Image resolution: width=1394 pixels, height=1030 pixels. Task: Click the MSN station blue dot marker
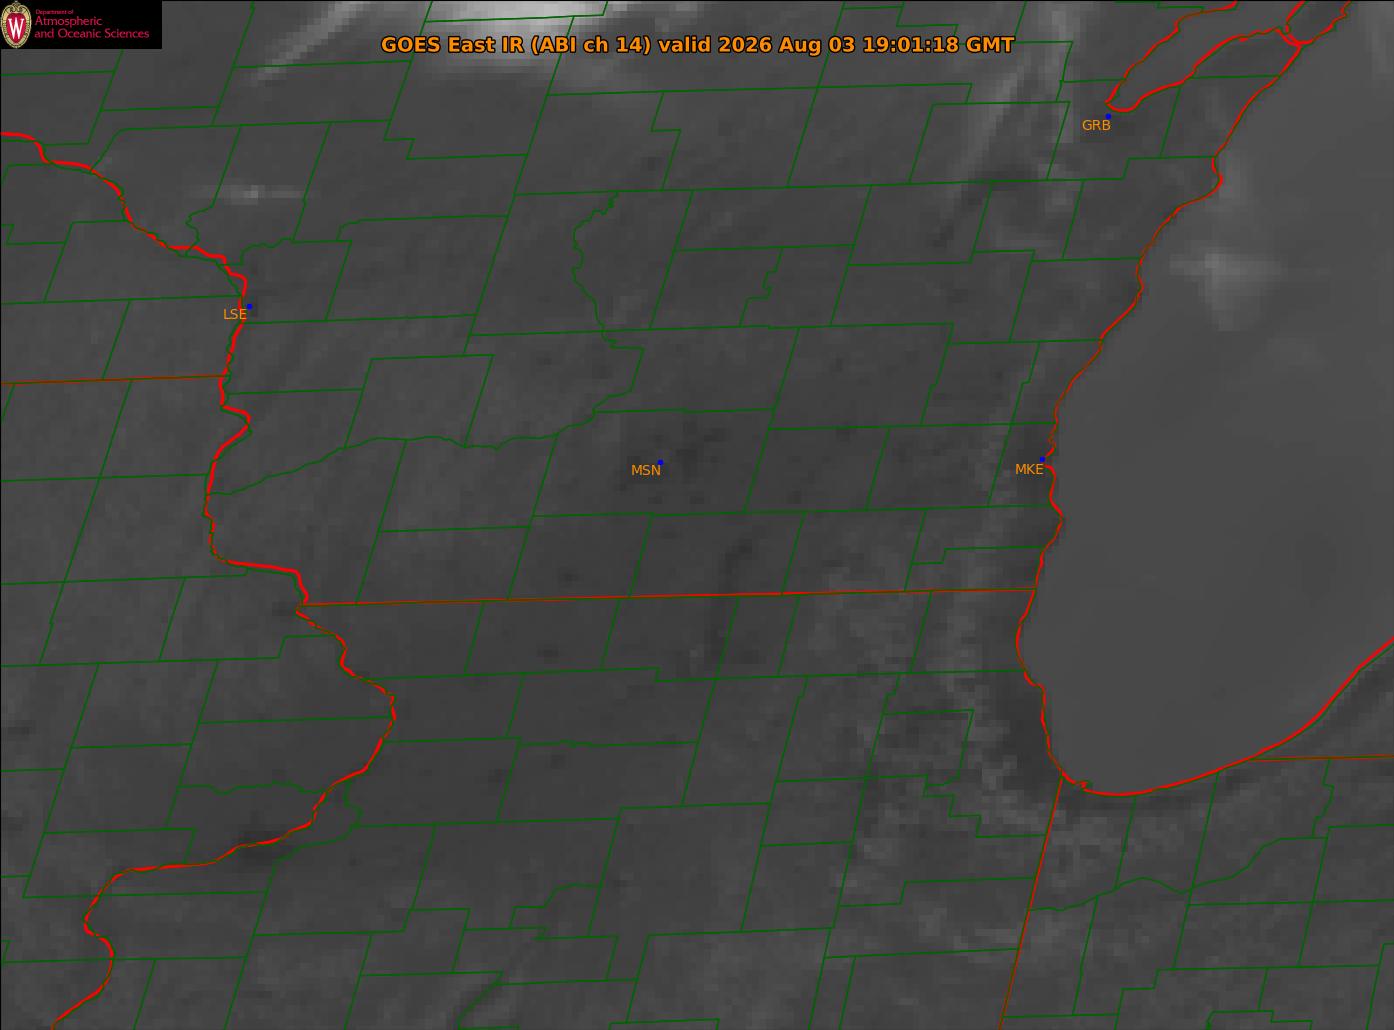tap(660, 462)
